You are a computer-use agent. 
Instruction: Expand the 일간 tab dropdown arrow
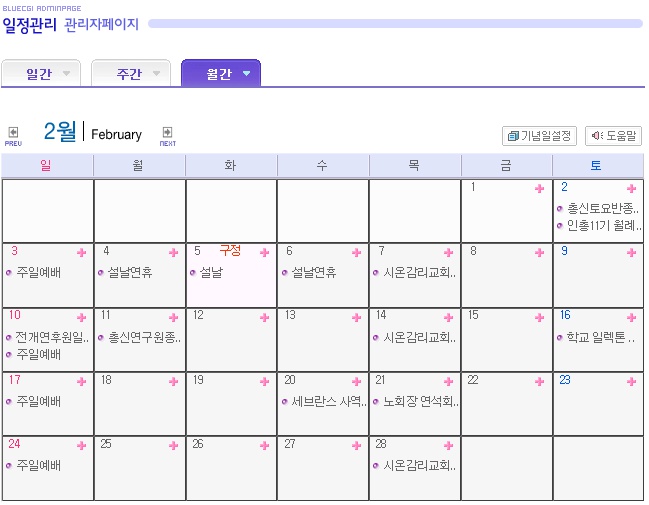pos(66,73)
